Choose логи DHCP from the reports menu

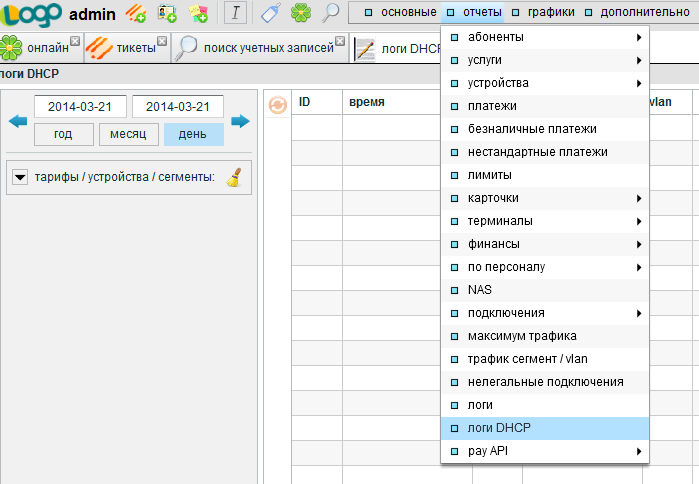coord(545,428)
